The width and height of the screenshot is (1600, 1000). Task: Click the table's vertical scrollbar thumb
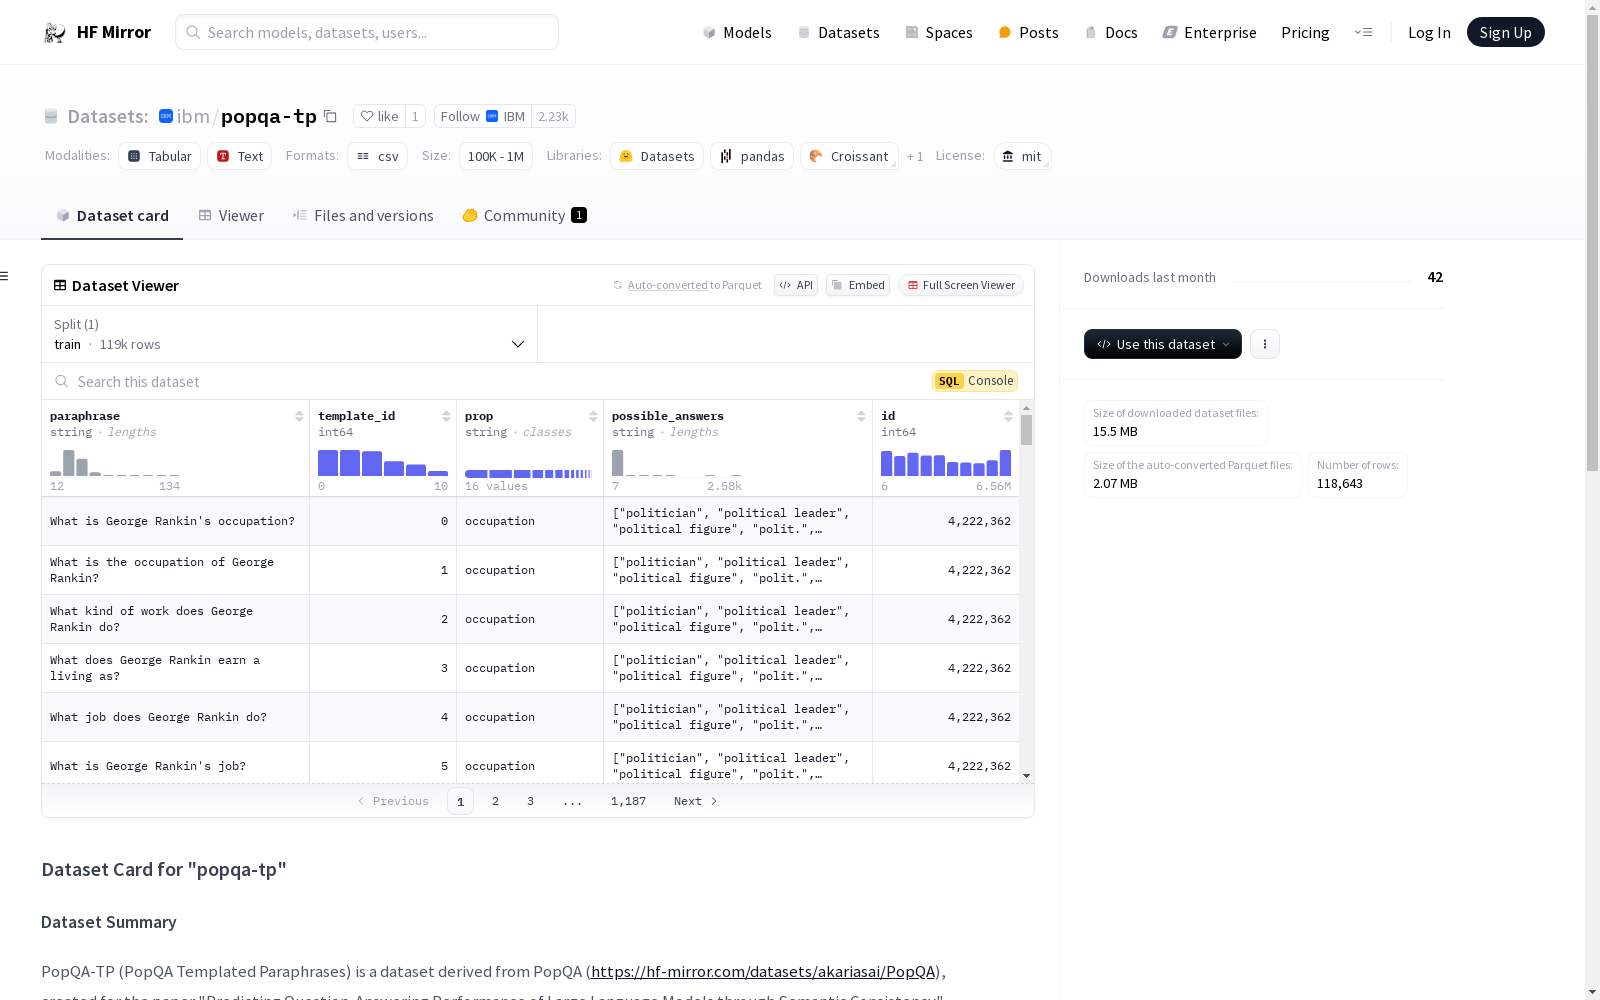tap(1026, 430)
